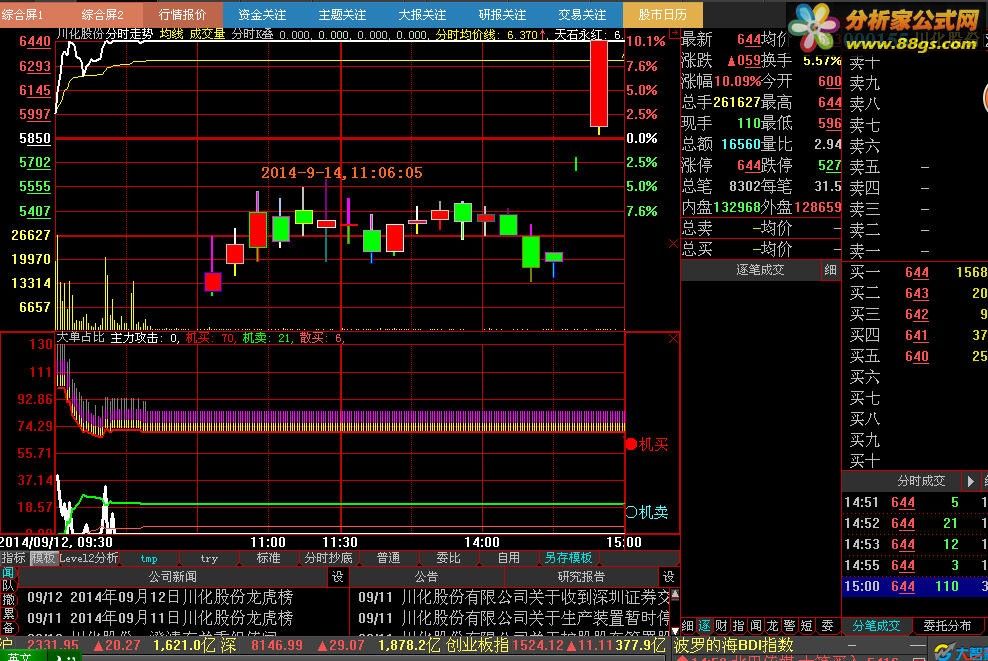Viewport: 988px width, 661px height.
Task: Open the 研报关注 tab
Action: coord(502,14)
